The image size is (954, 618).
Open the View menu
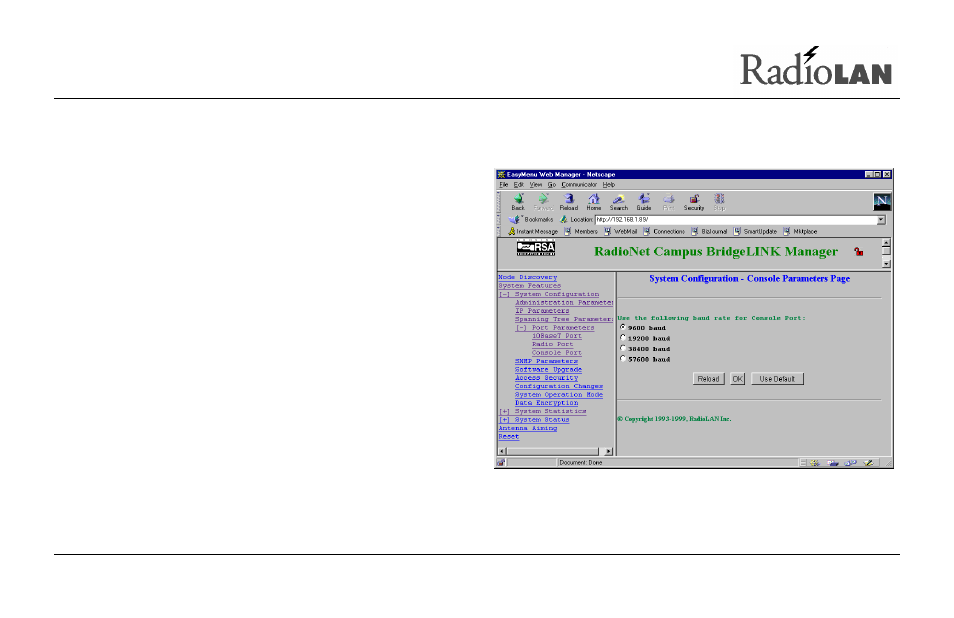[535, 185]
